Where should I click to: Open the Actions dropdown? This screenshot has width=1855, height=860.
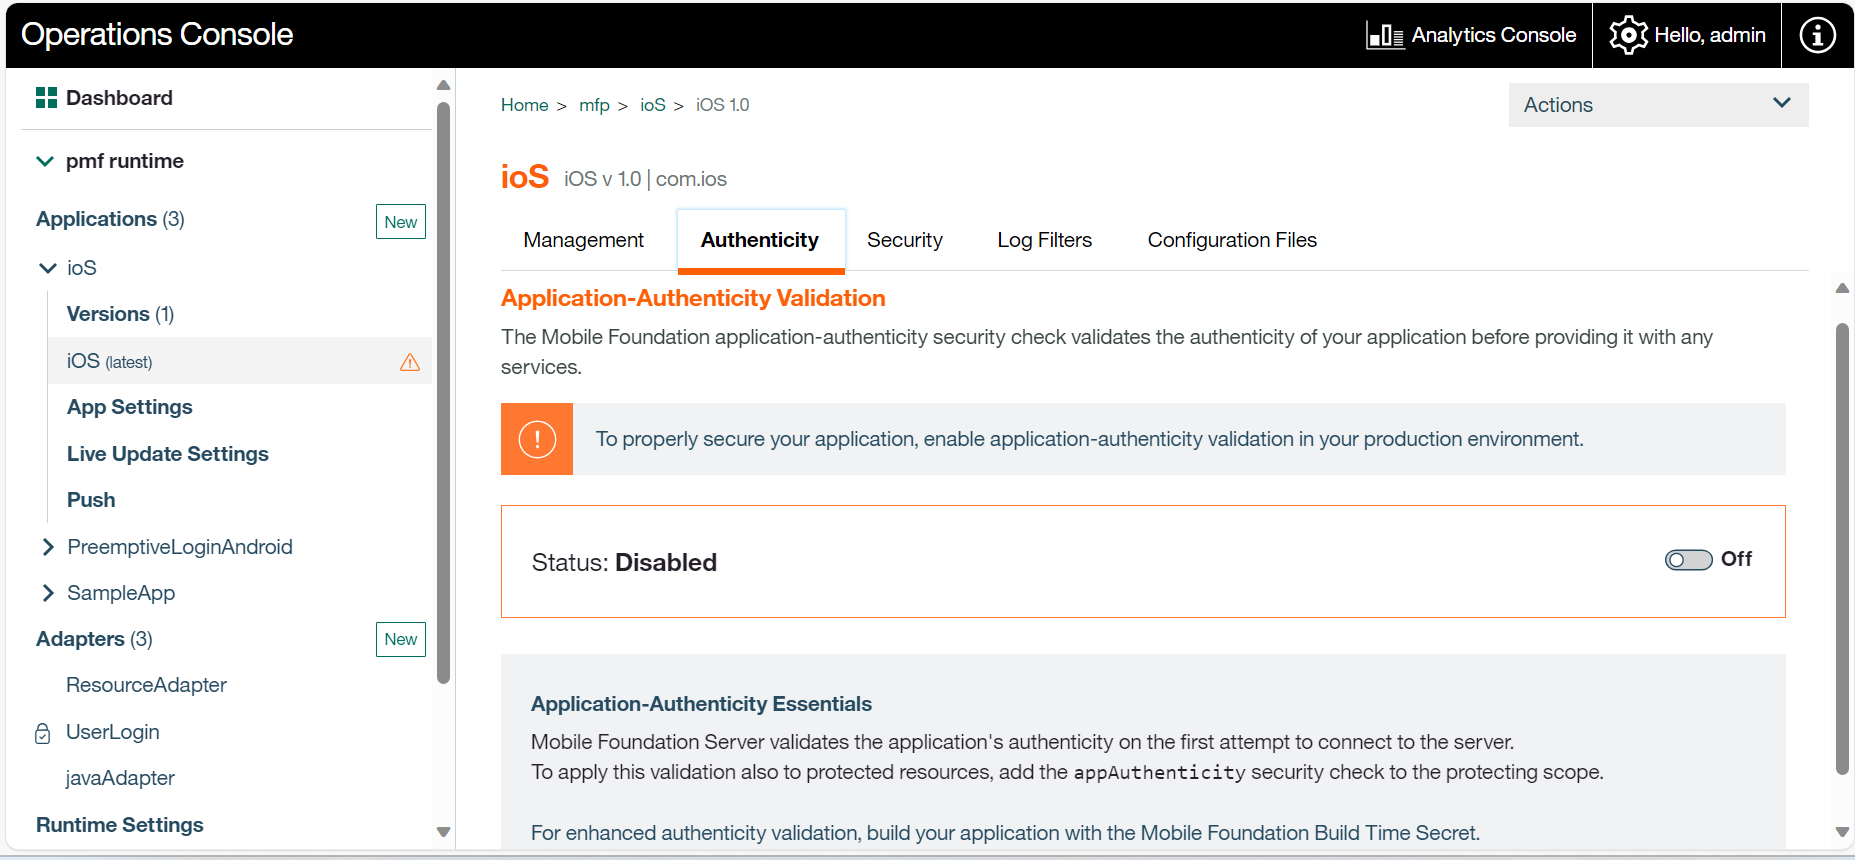point(1657,105)
